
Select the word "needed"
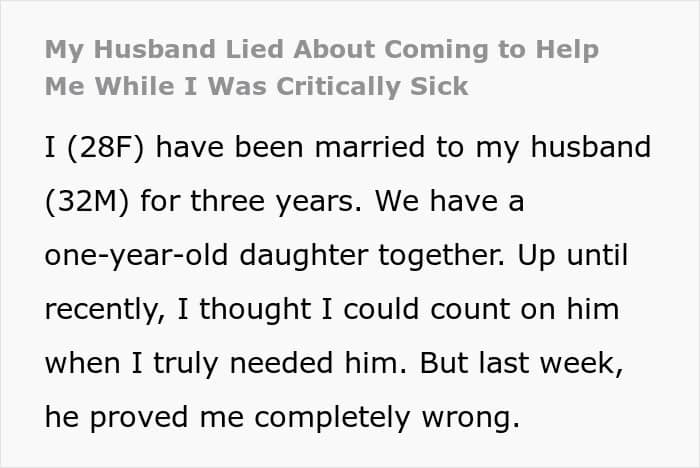pos(281,363)
